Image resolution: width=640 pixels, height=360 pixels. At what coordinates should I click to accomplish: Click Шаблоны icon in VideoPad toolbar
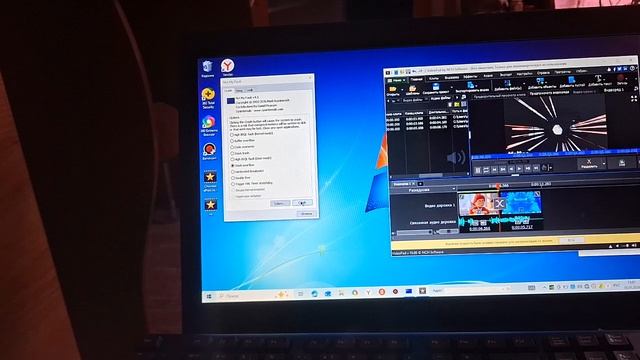[x=412, y=90]
